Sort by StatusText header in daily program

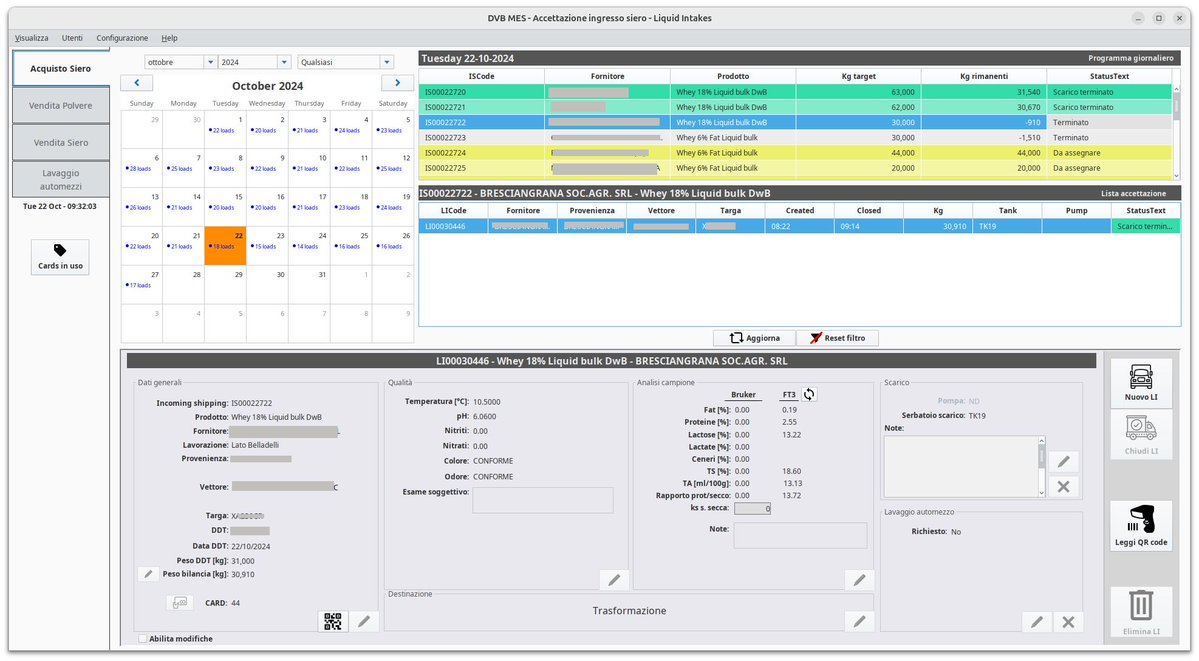[1109, 77]
